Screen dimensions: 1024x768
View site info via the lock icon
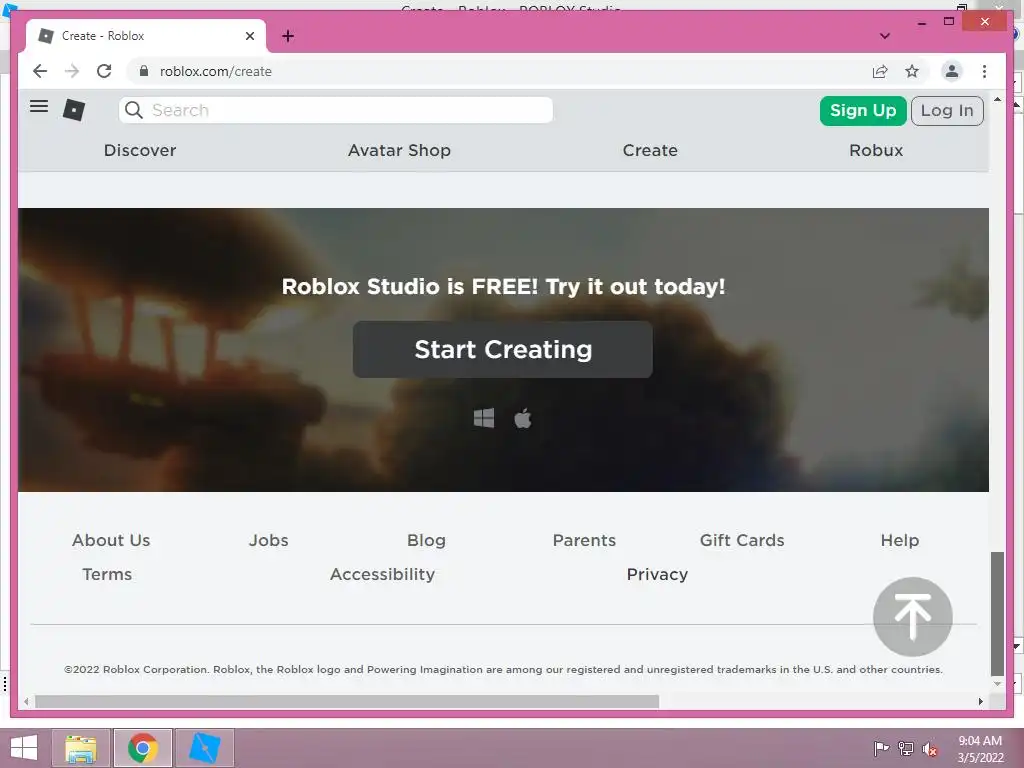pos(144,71)
